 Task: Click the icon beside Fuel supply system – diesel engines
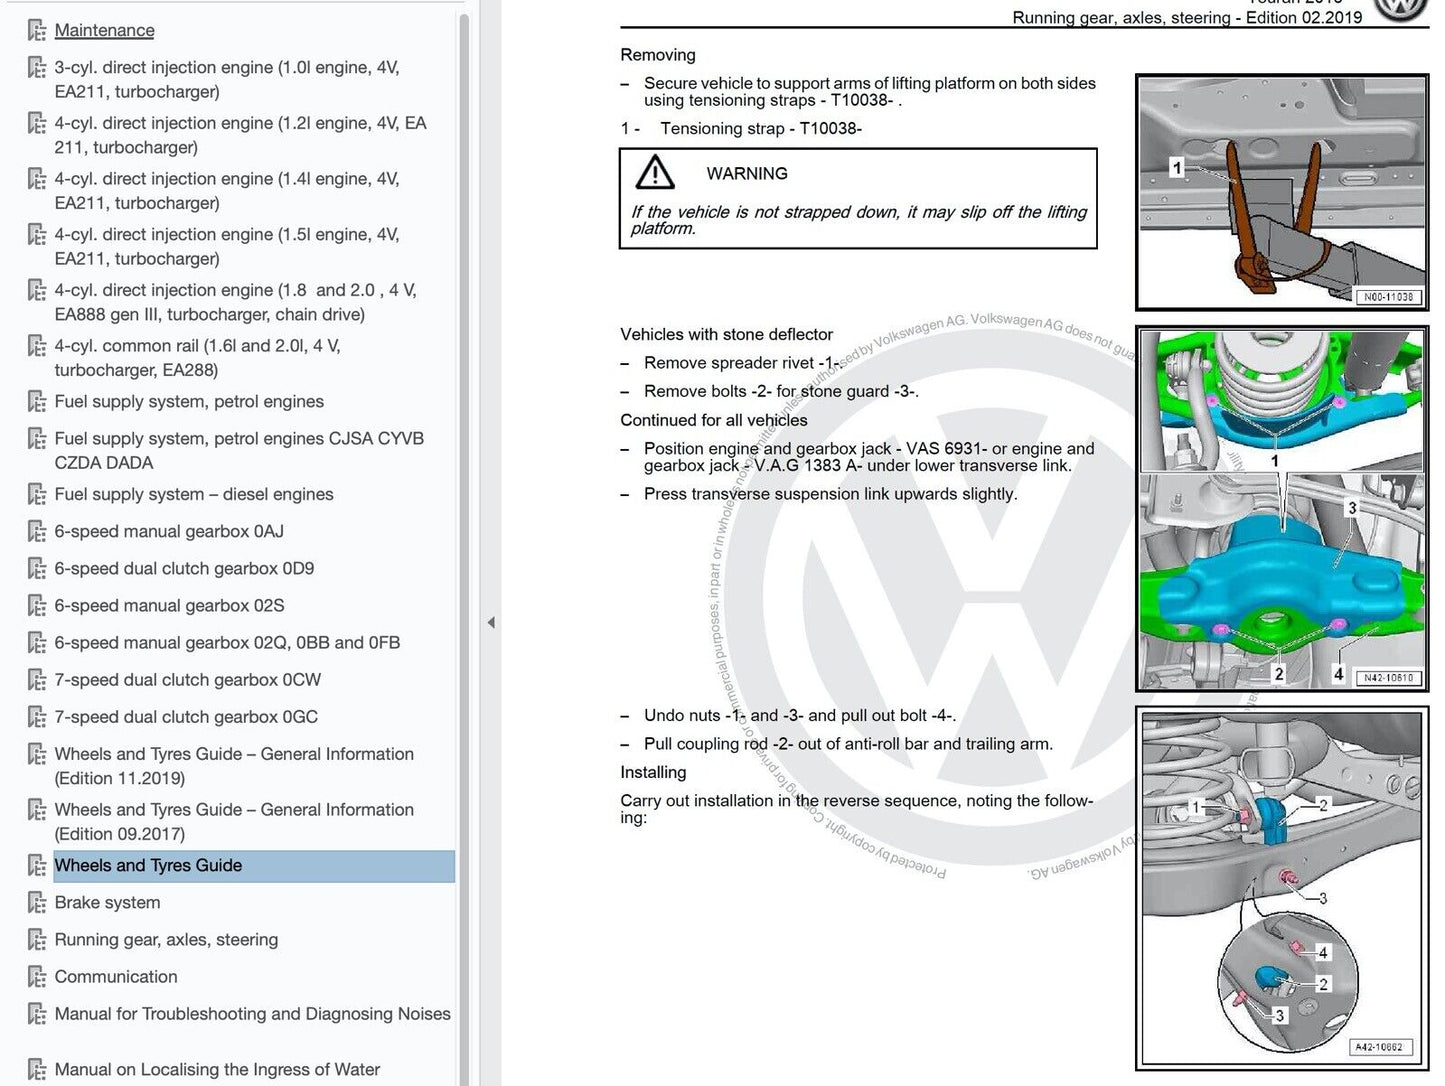point(37,495)
